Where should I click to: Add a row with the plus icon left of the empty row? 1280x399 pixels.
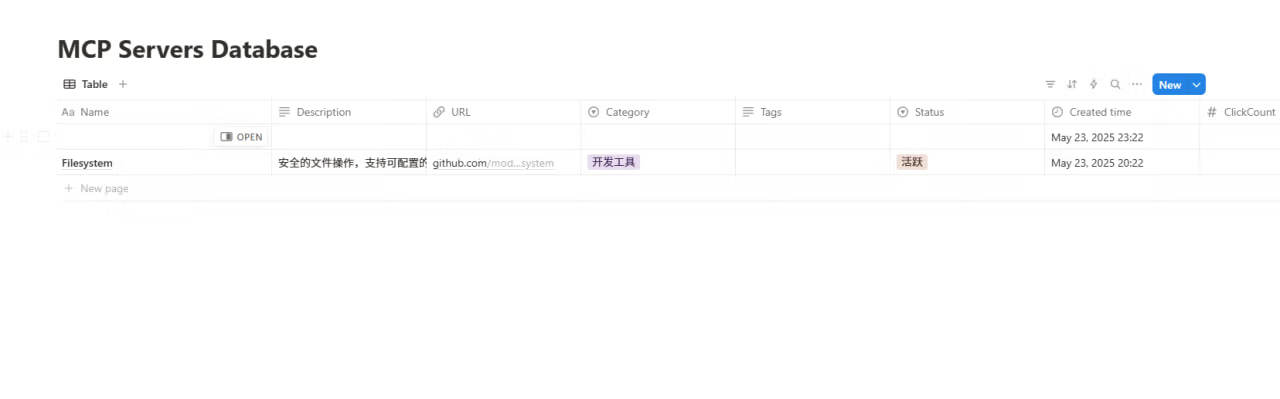pyautogui.click(x=9, y=137)
